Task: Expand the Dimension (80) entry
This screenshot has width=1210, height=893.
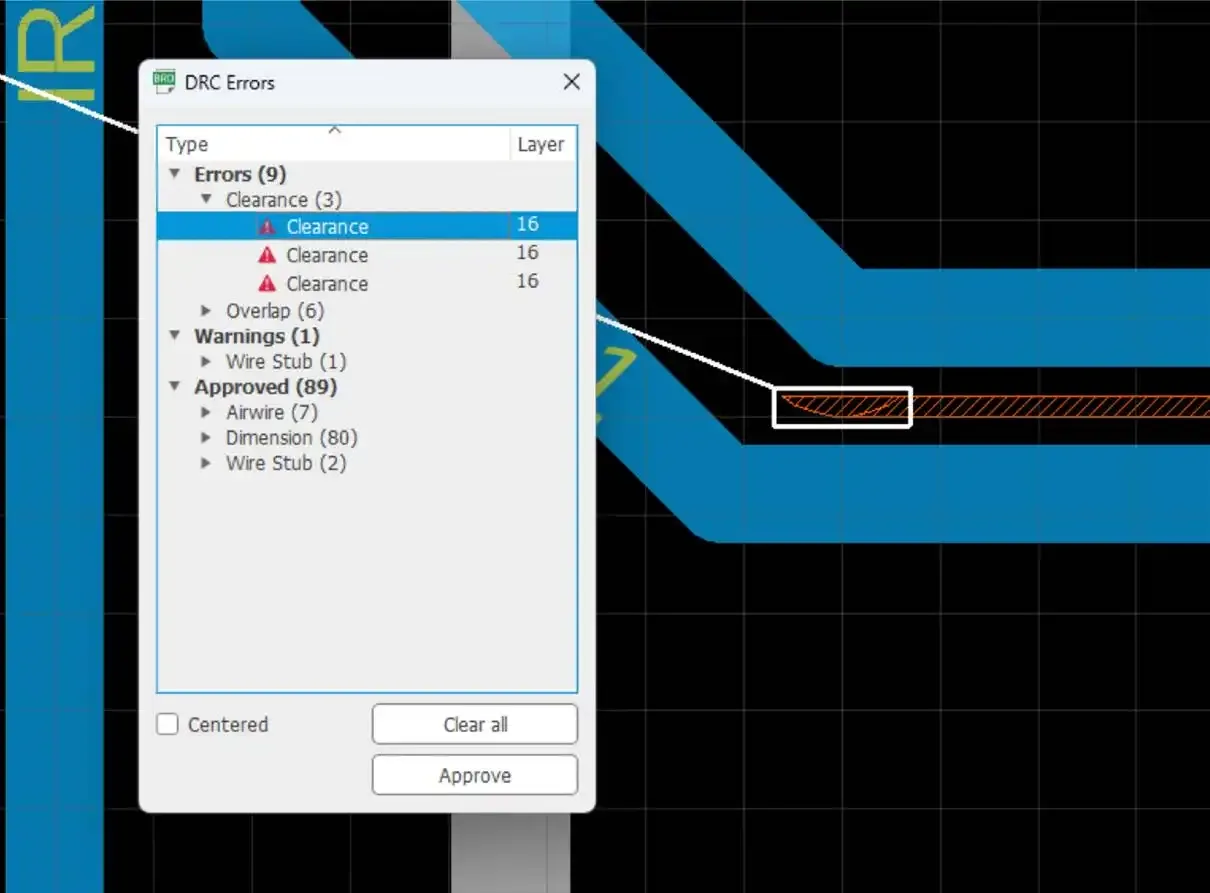Action: point(206,438)
